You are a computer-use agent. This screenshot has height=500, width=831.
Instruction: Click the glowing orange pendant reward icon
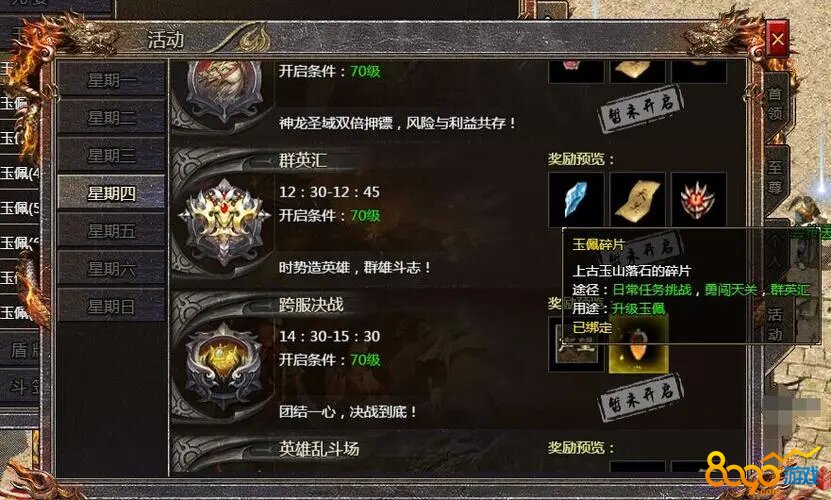[x=638, y=344]
